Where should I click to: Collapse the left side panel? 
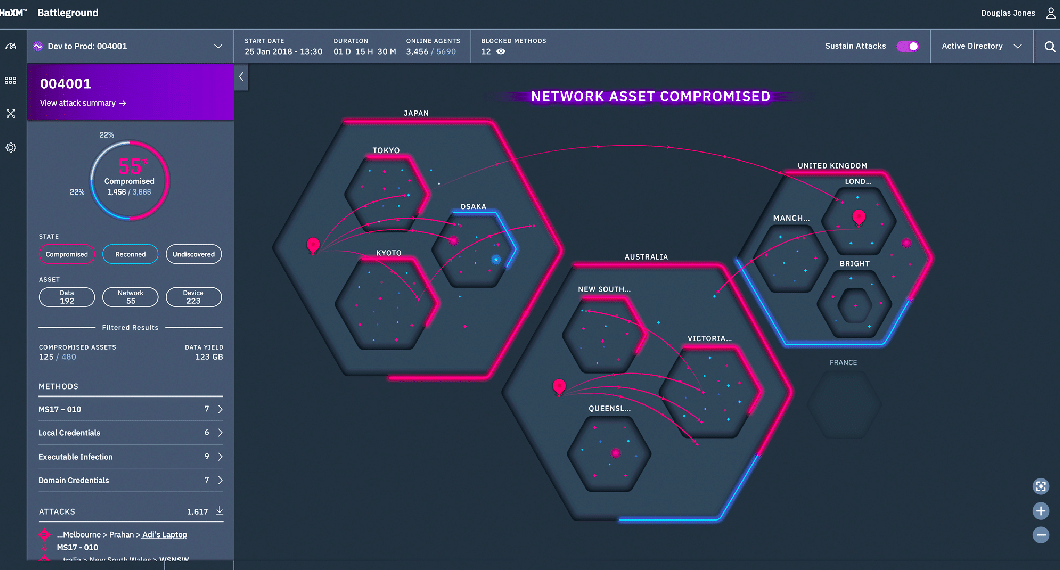coord(241,77)
